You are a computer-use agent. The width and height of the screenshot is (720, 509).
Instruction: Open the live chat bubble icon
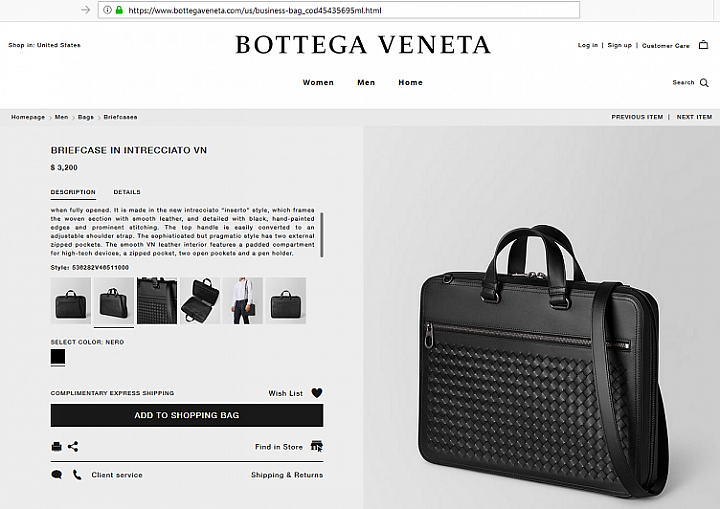pos(56,475)
